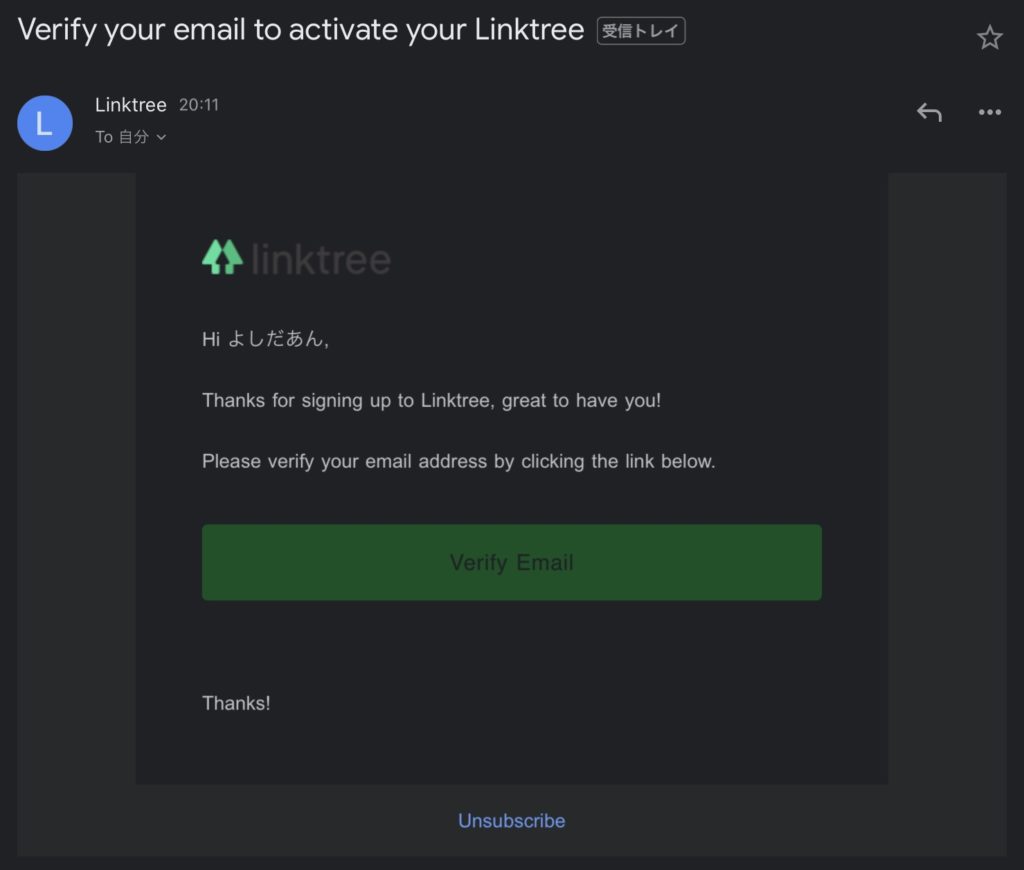Click the reply arrow icon
The height and width of the screenshot is (870, 1024).
[929, 112]
